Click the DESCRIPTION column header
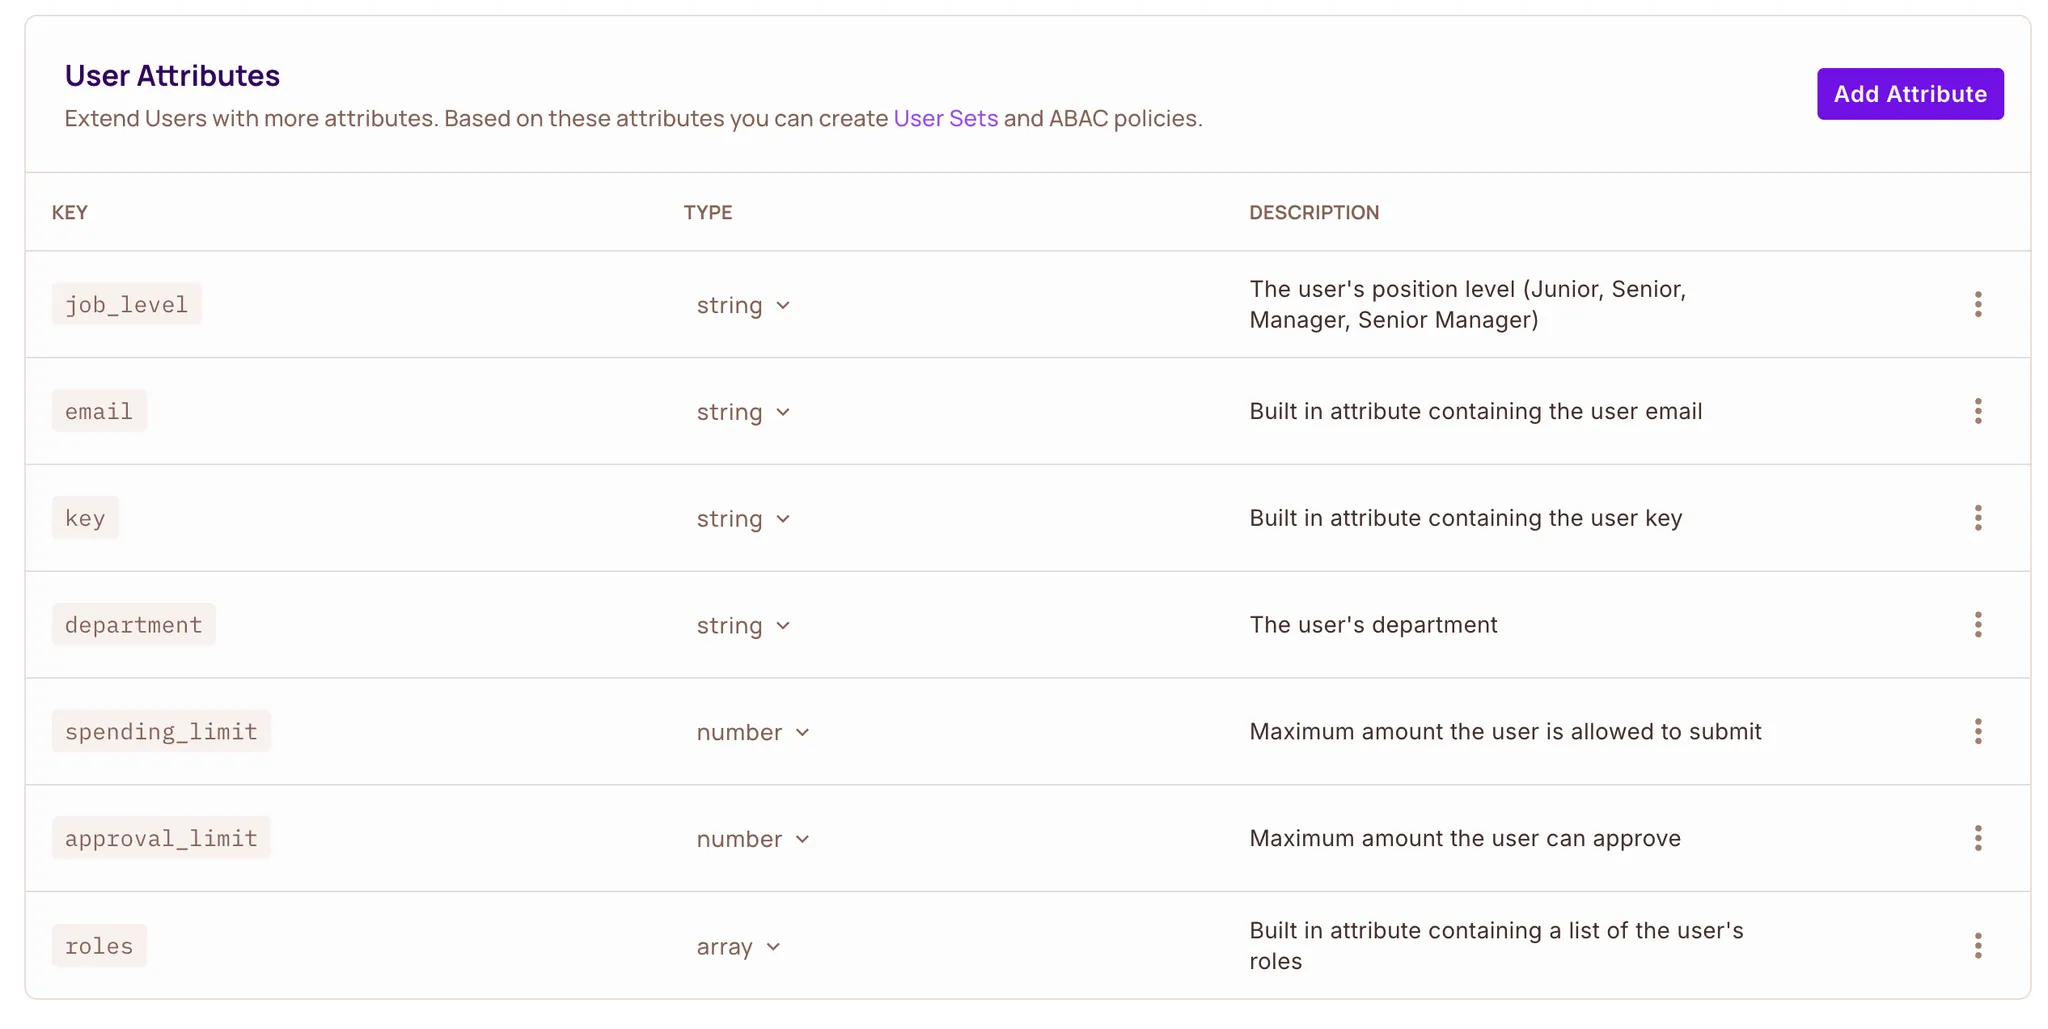2048x1029 pixels. click(x=1313, y=212)
